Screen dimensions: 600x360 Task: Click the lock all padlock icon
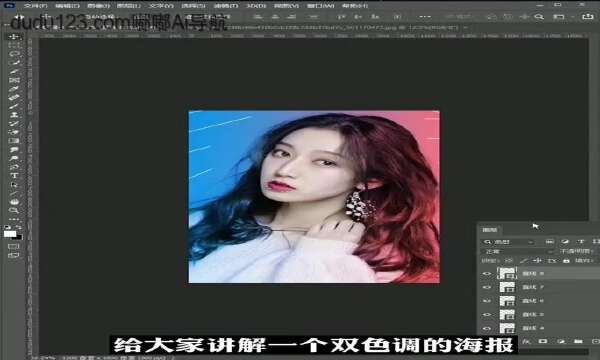pos(566,261)
